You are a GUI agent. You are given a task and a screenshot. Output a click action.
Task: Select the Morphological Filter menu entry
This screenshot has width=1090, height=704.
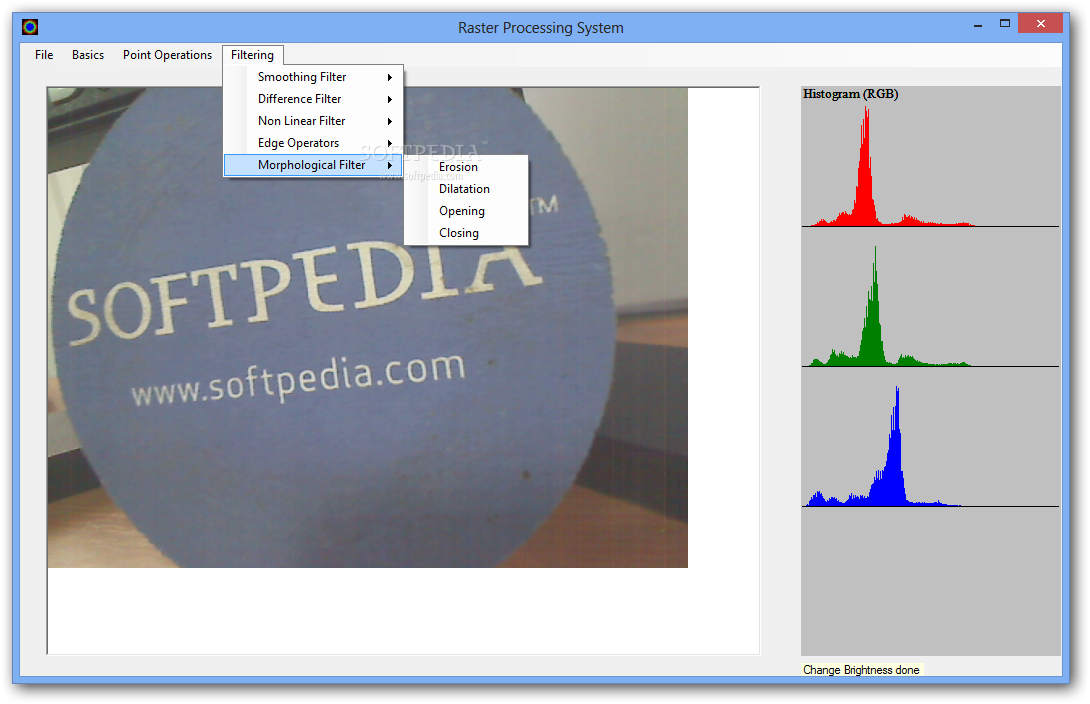coord(313,165)
